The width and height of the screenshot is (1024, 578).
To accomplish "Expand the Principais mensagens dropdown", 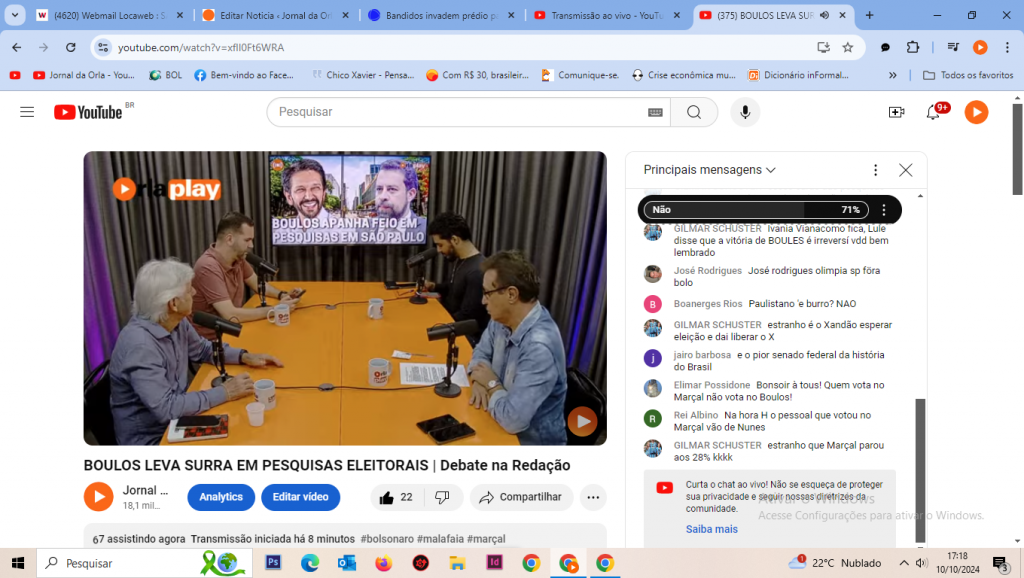I will pyautogui.click(x=709, y=170).
